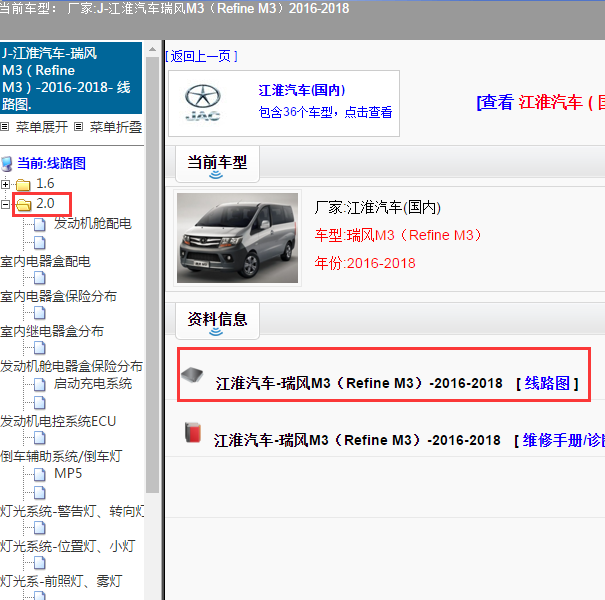This screenshot has height=600, width=605.
Task: Click the left panel vertical scrollbar
Action: pos(153,300)
